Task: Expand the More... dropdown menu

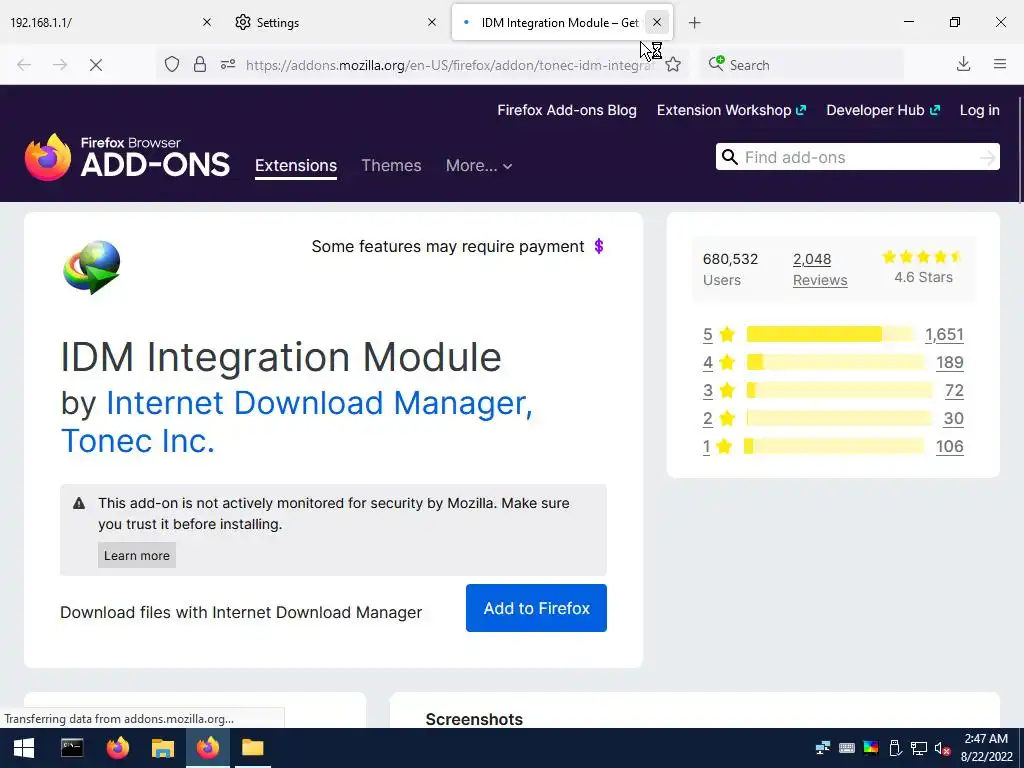Action: tap(479, 165)
